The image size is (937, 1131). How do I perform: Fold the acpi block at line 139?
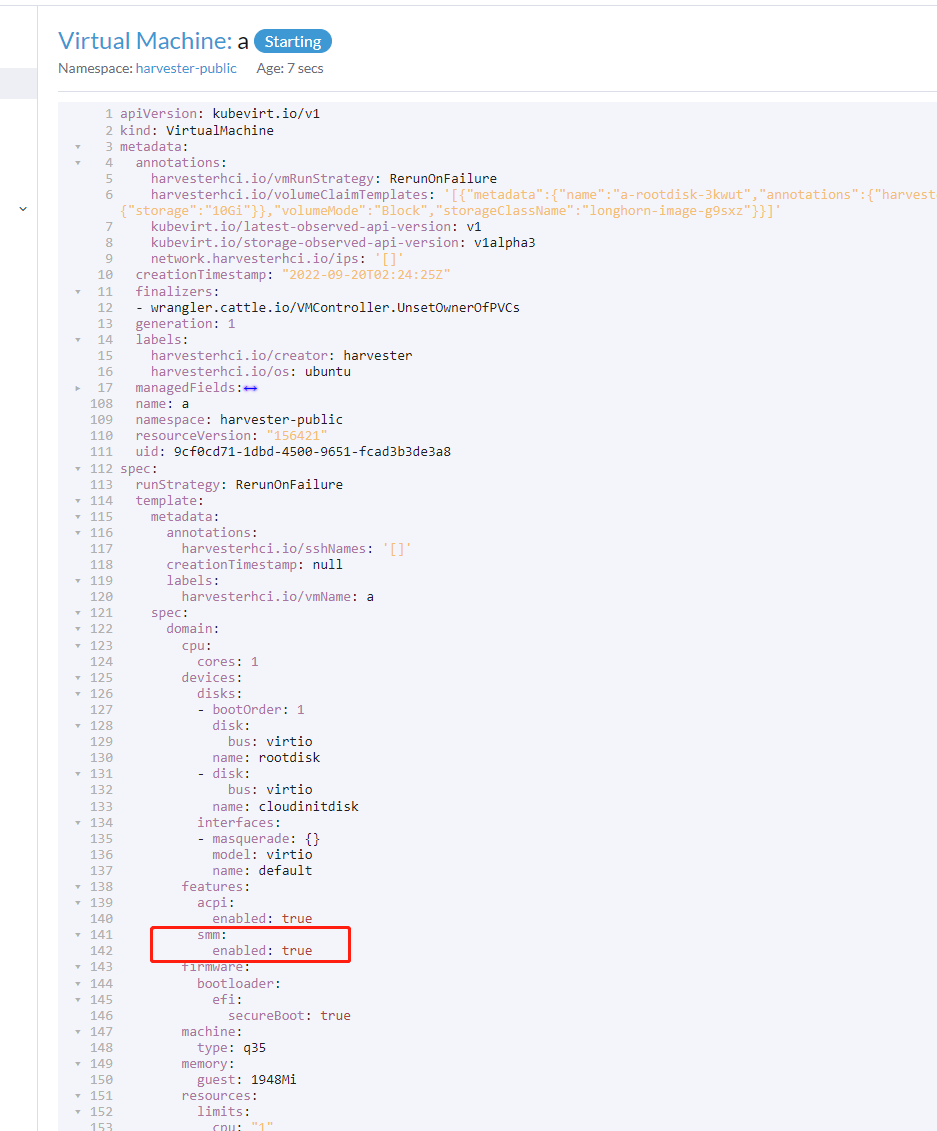[x=78, y=902]
